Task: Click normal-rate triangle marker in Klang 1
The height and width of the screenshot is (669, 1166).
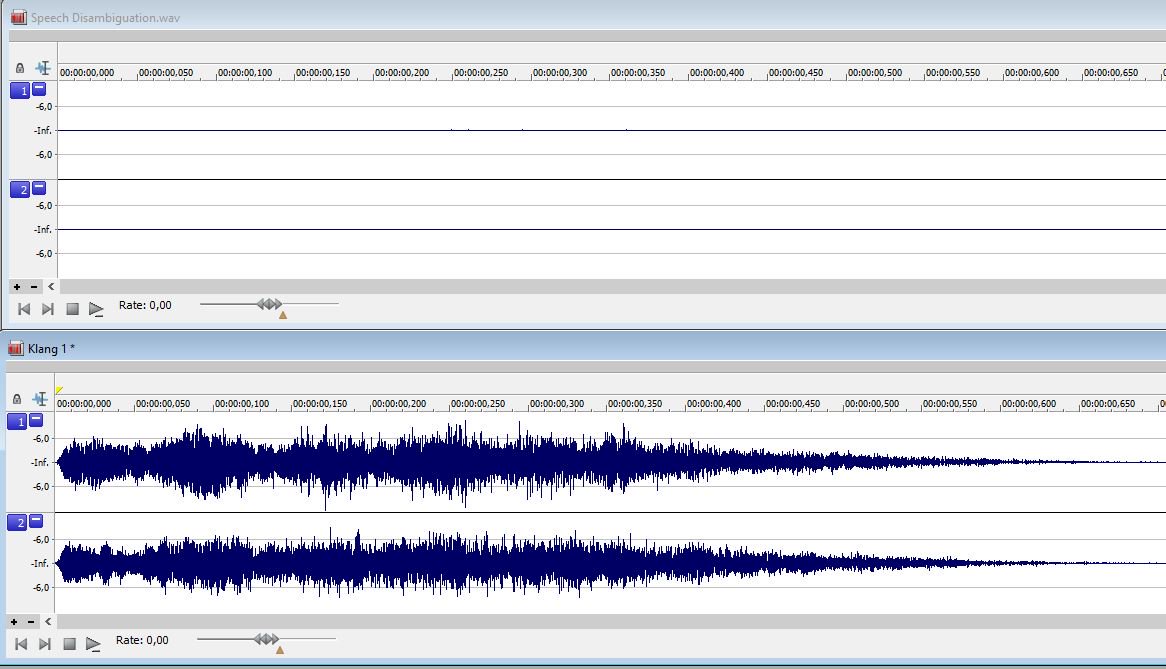Action: pos(280,650)
